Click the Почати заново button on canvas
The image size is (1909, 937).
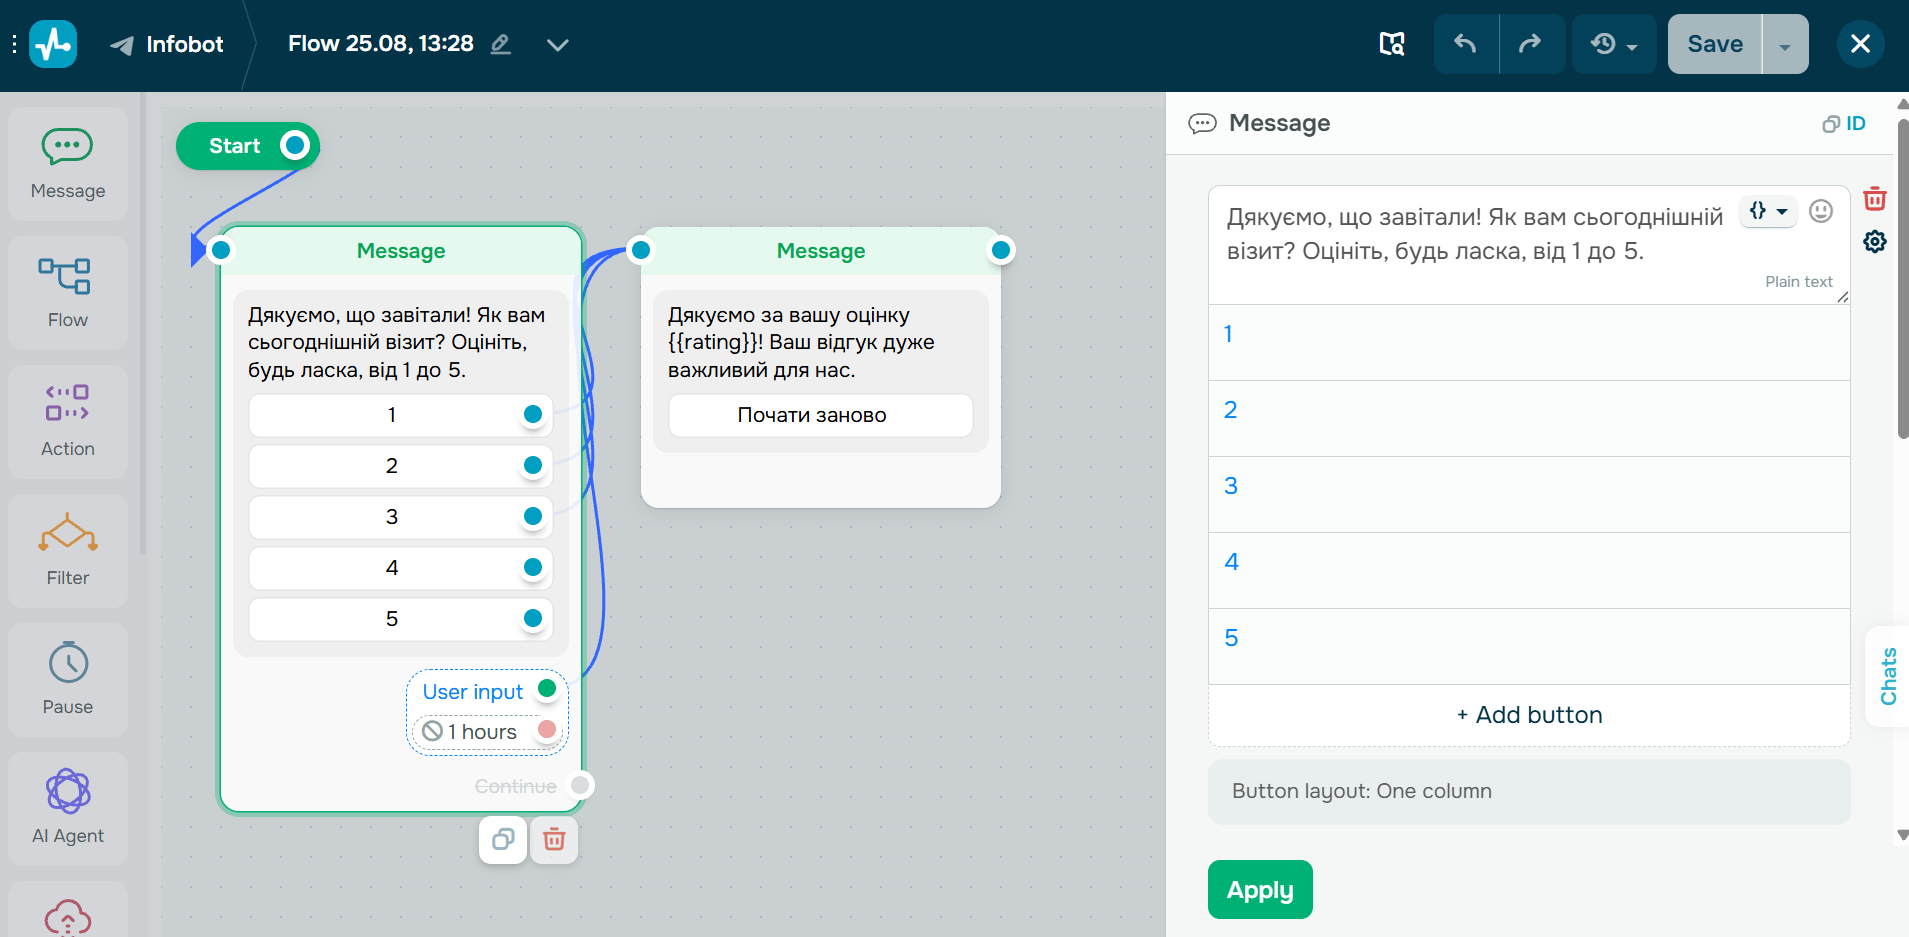pyautogui.click(x=820, y=415)
